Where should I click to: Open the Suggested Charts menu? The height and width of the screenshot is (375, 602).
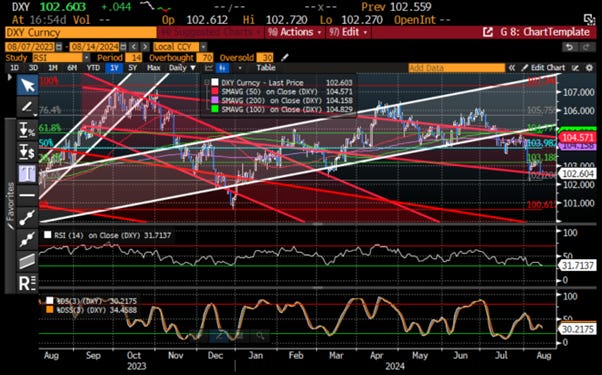pyautogui.click(x=211, y=32)
